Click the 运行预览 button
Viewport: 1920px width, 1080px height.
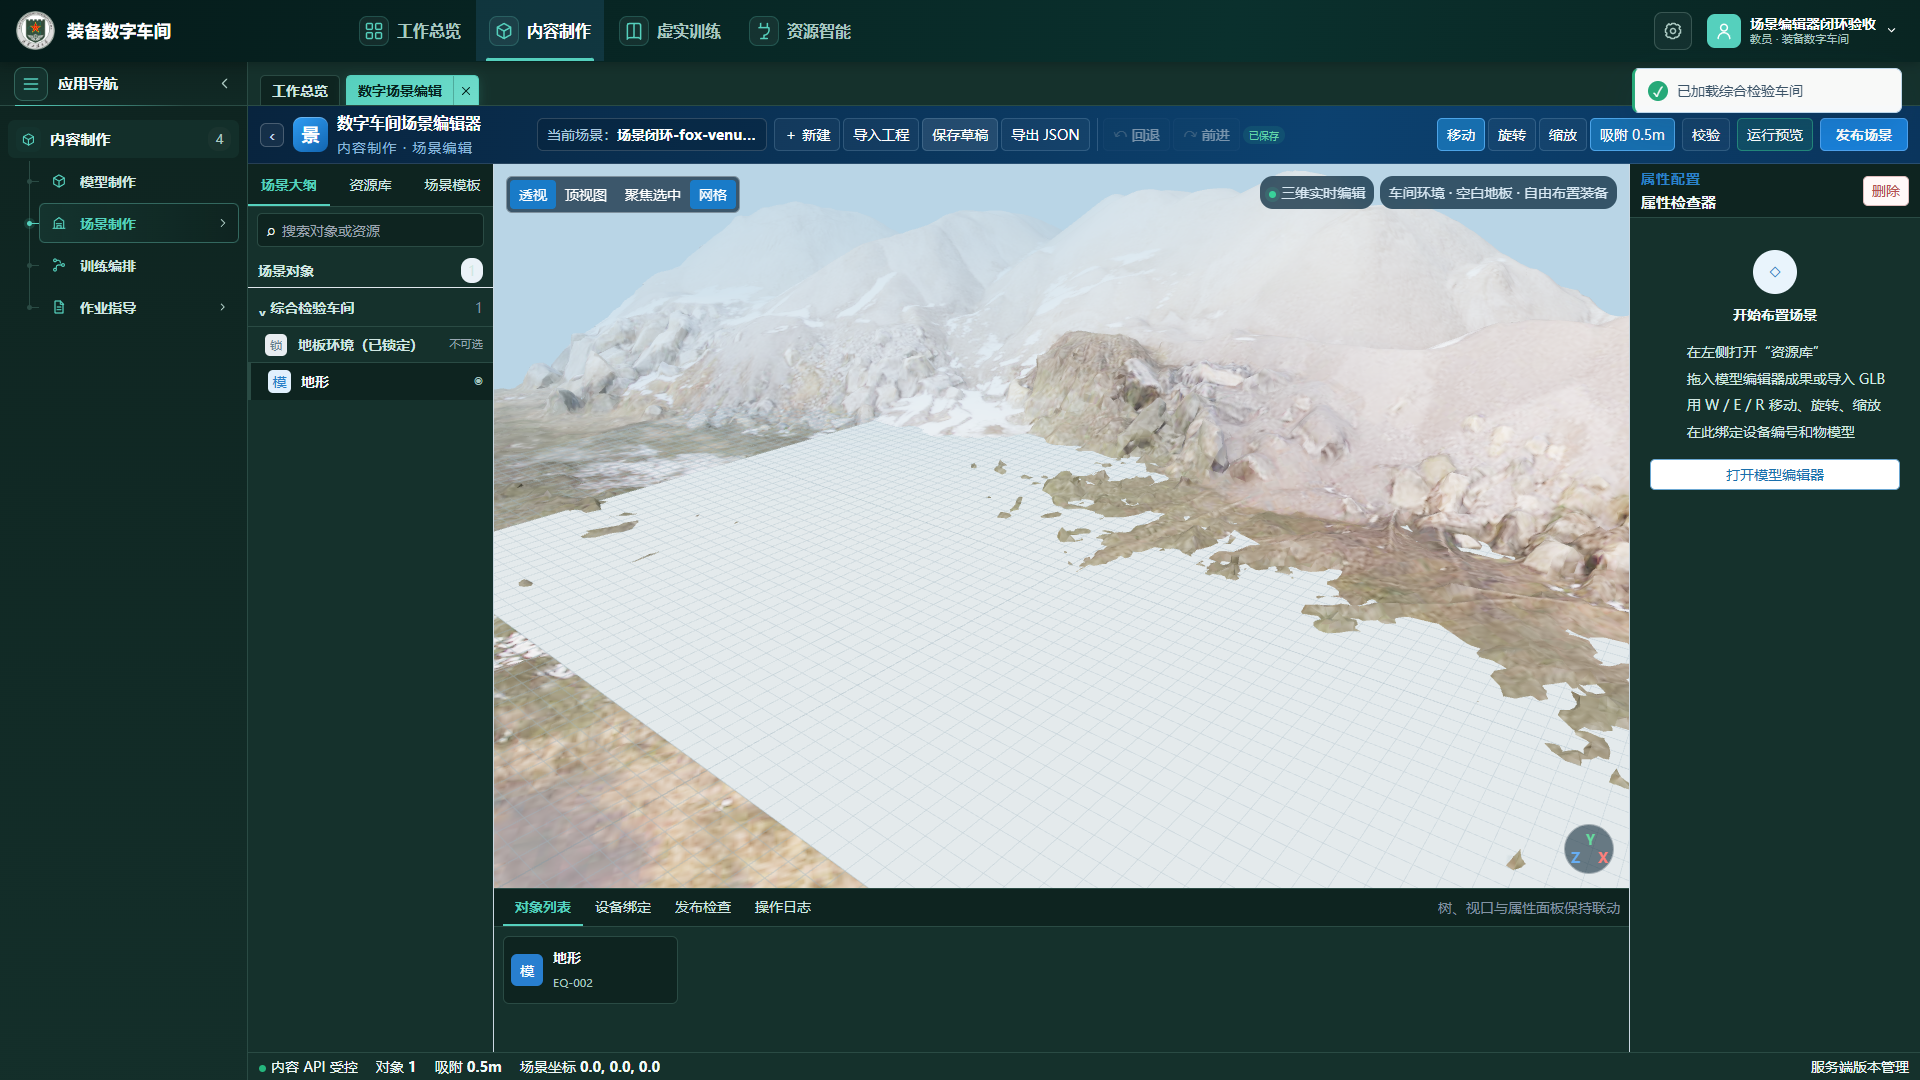1775,135
